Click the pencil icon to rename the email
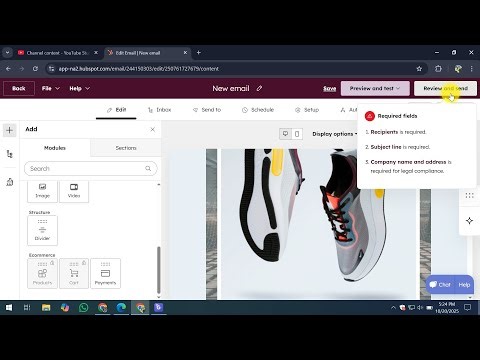This screenshot has height=360, width=480. [259, 88]
